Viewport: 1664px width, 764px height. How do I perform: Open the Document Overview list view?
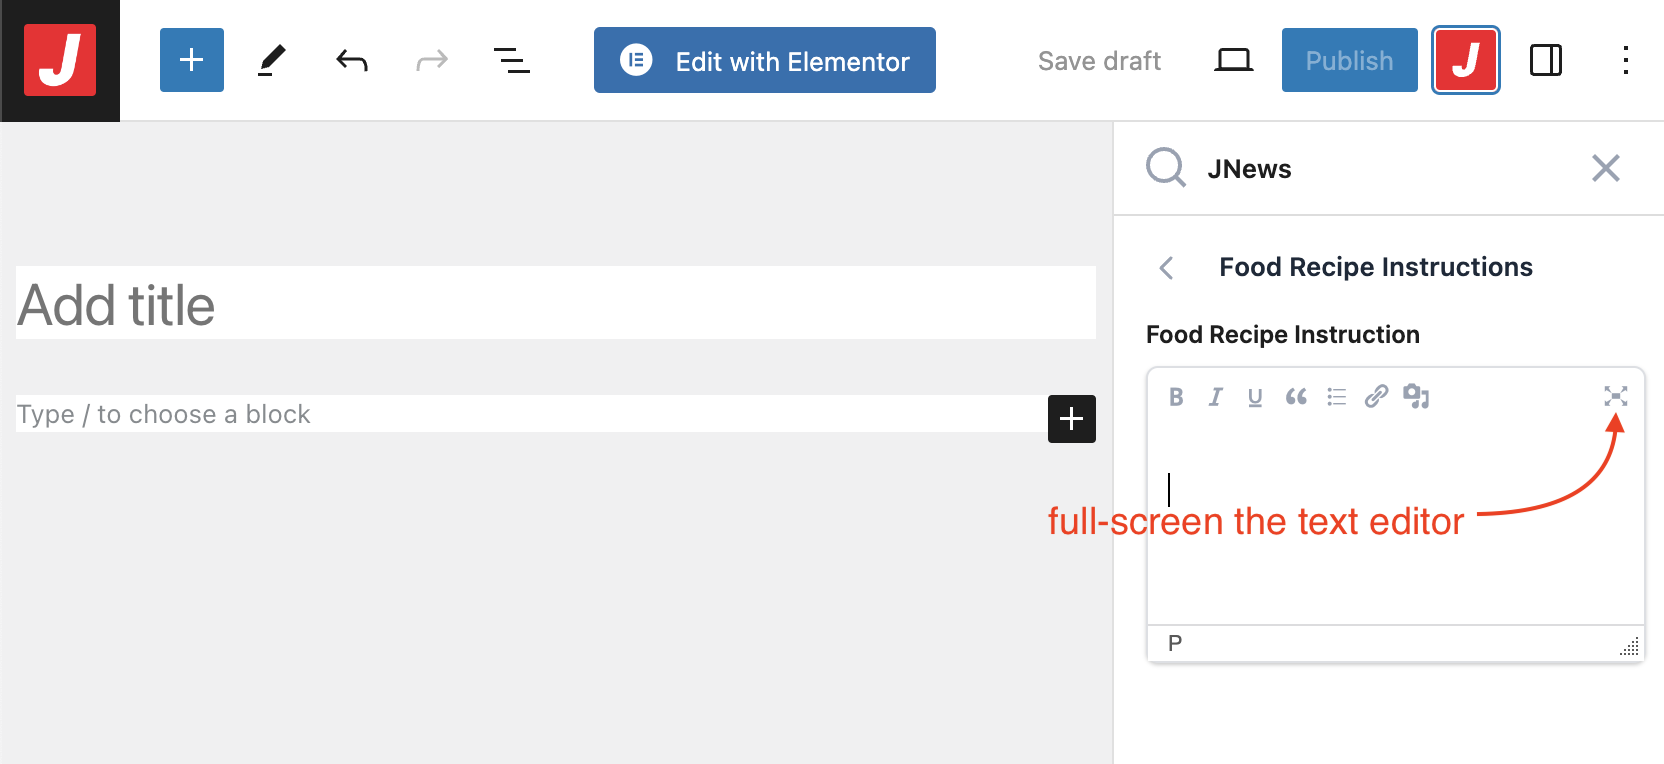point(512,60)
